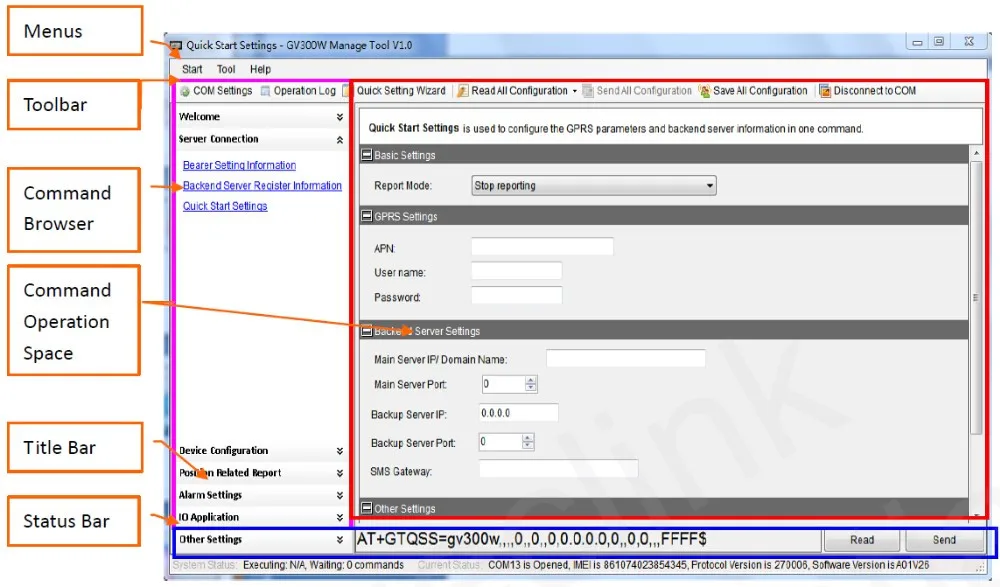Collapse Other Settings group in operation space
The width and height of the screenshot is (1000, 587).
pos(367,509)
